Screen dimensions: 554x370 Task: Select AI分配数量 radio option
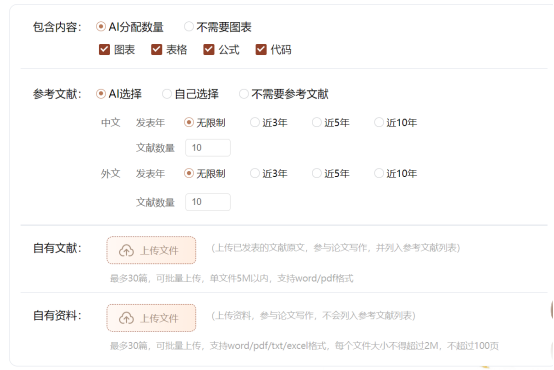click(x=101, y=26)
